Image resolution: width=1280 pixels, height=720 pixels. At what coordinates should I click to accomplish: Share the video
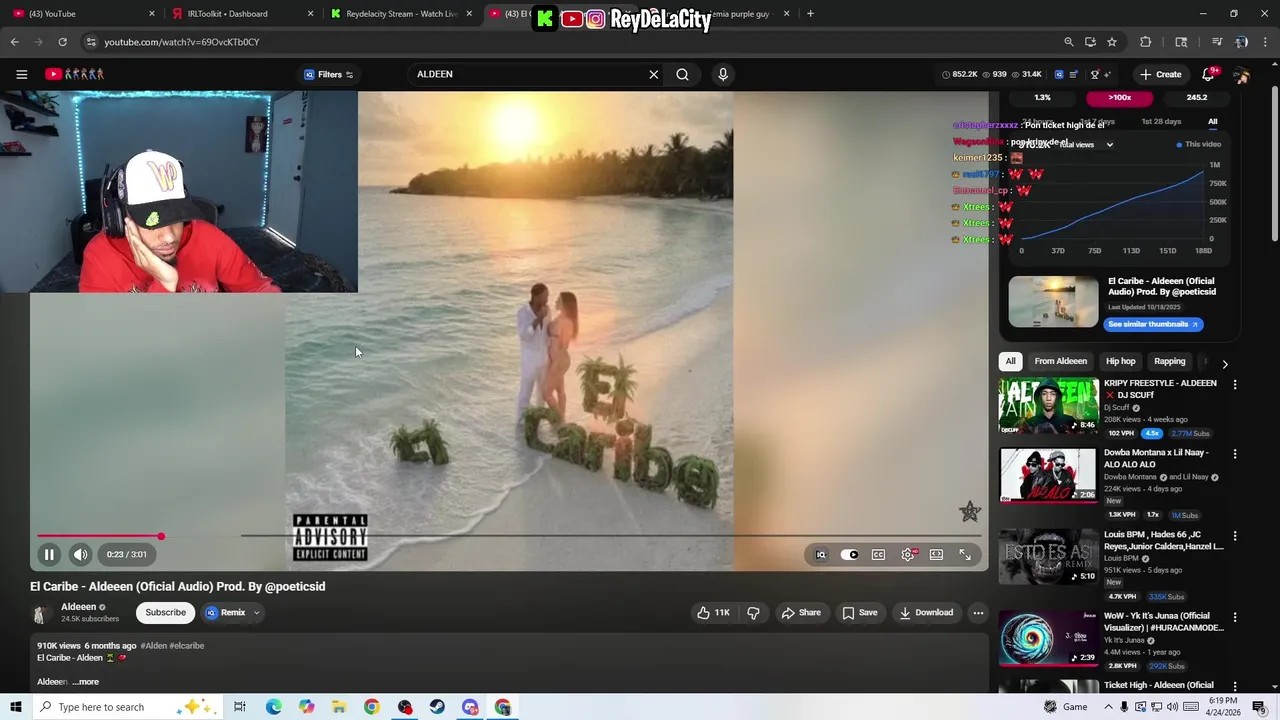pos(801,612)
